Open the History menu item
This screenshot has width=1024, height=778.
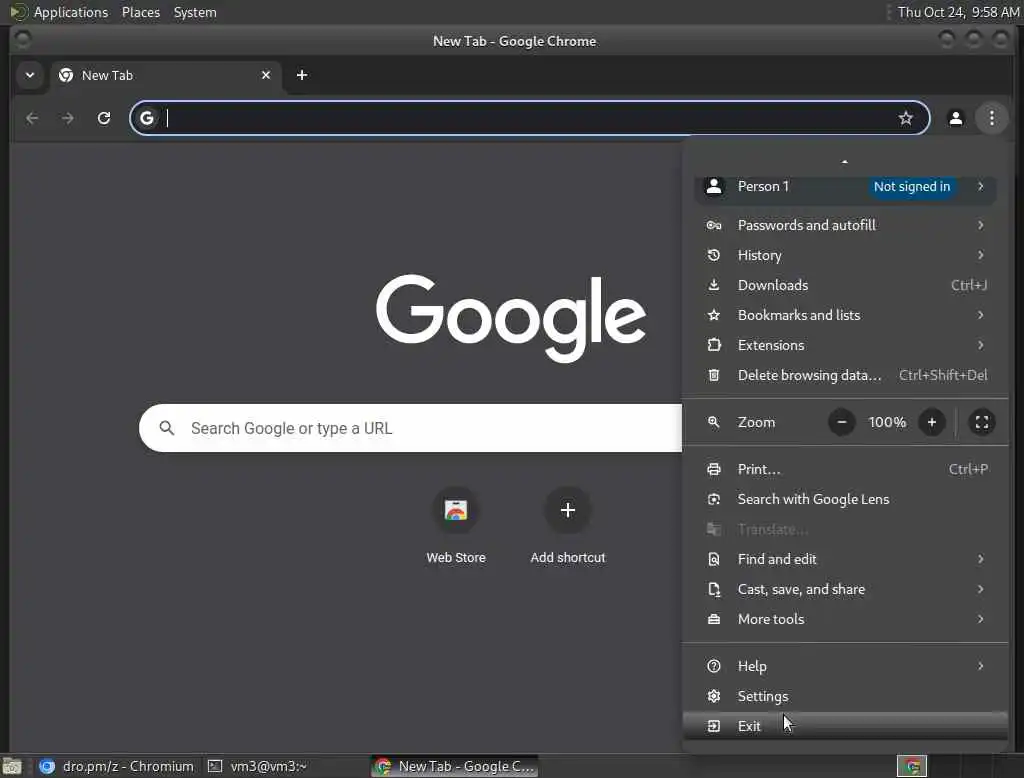point(844,255)
